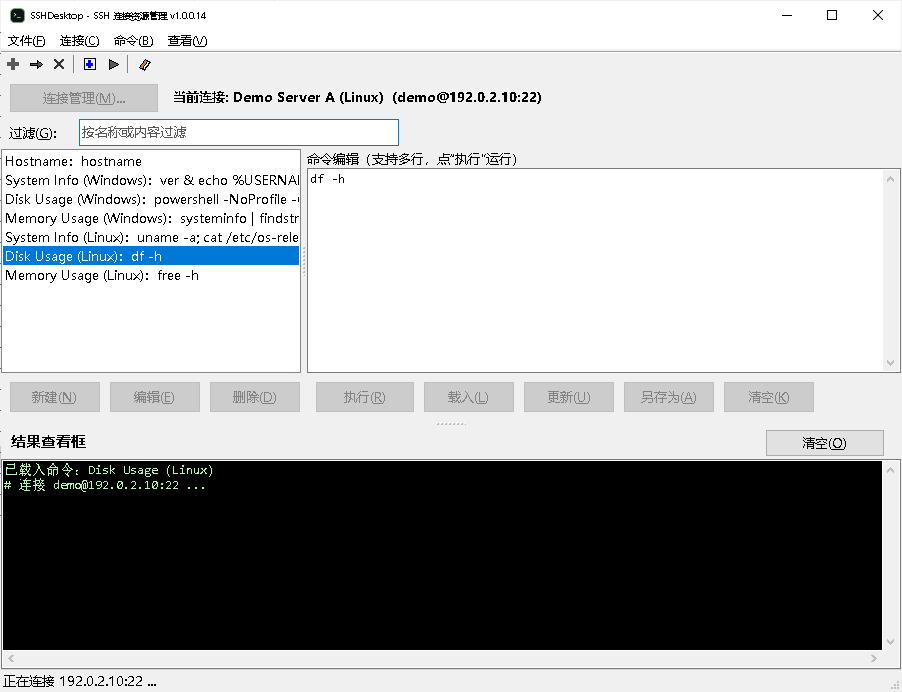Screen dimensions: 902x692
Task: Click inside the command editor containing df -h
Action: [x=595, y=270]
